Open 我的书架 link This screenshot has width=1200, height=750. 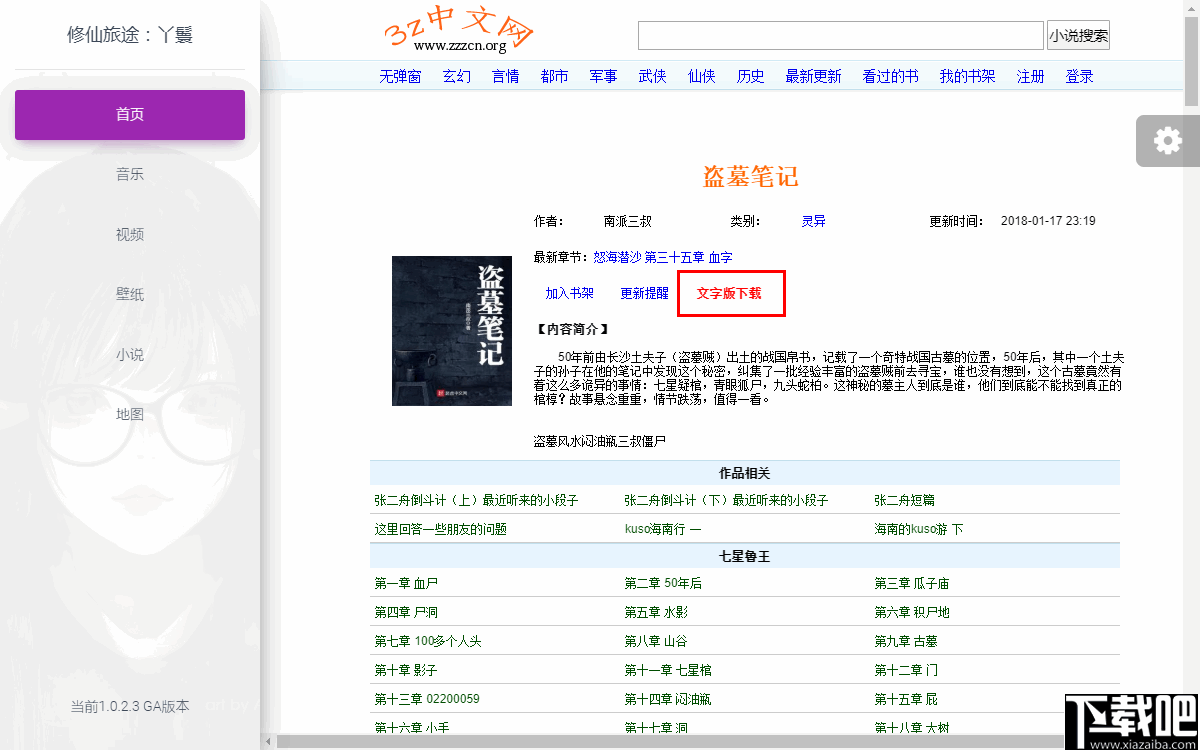click(968, 76)
